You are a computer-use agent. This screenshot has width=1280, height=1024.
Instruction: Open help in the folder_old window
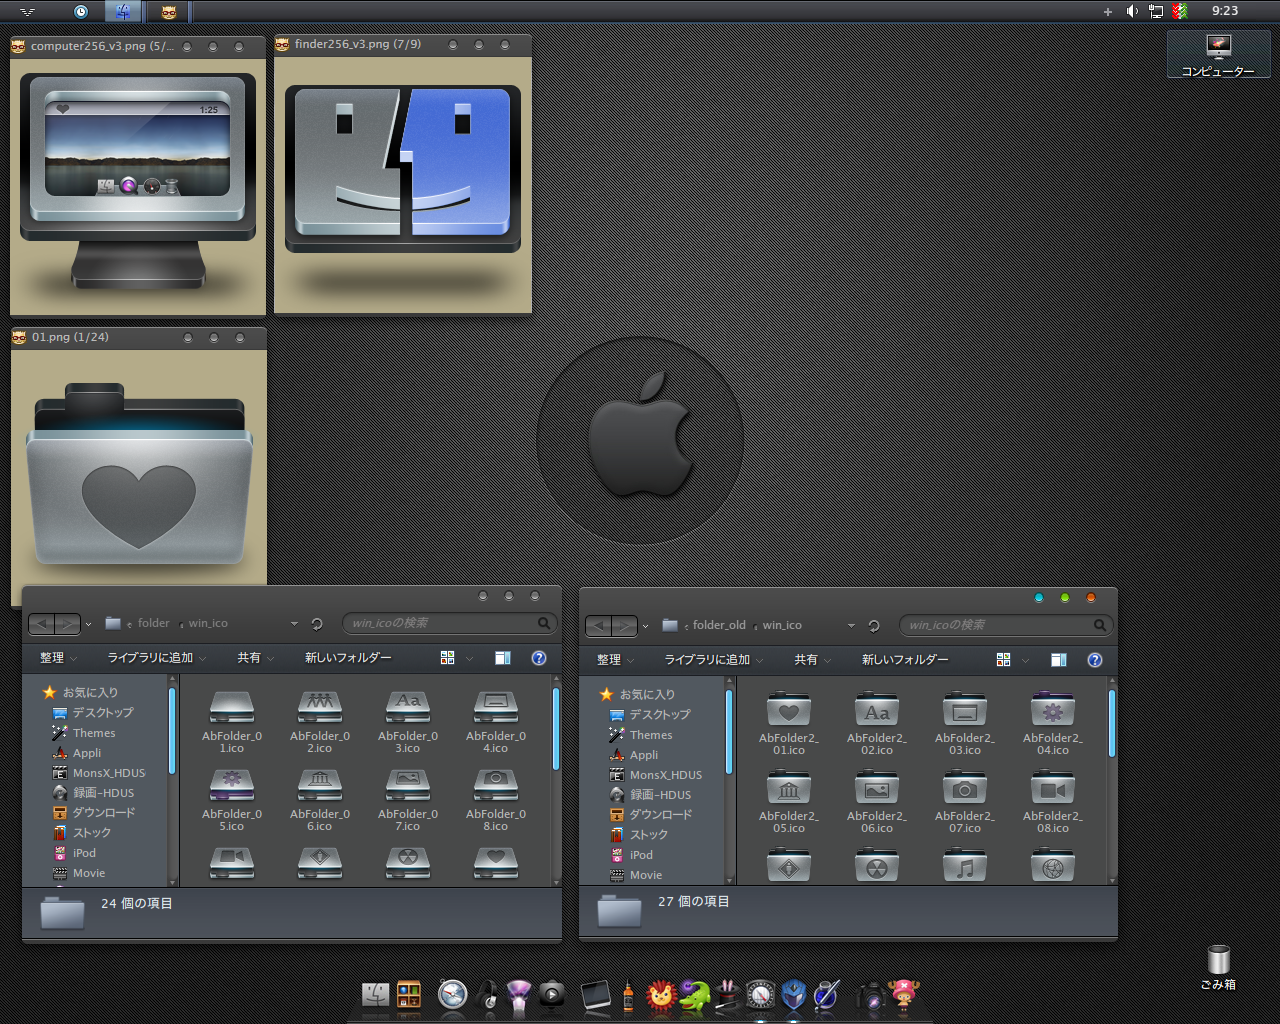[x=1095, y=660]
